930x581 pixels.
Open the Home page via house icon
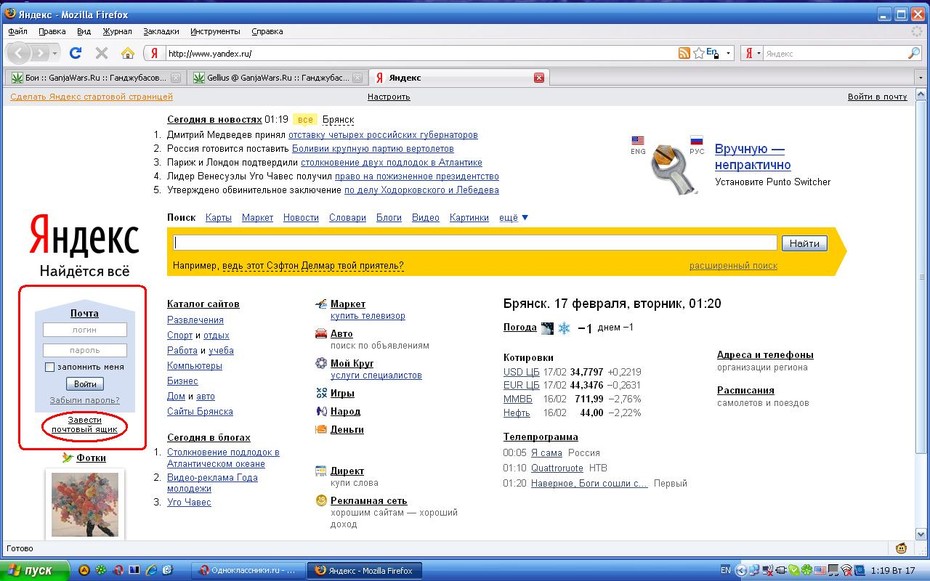(128, 53)
